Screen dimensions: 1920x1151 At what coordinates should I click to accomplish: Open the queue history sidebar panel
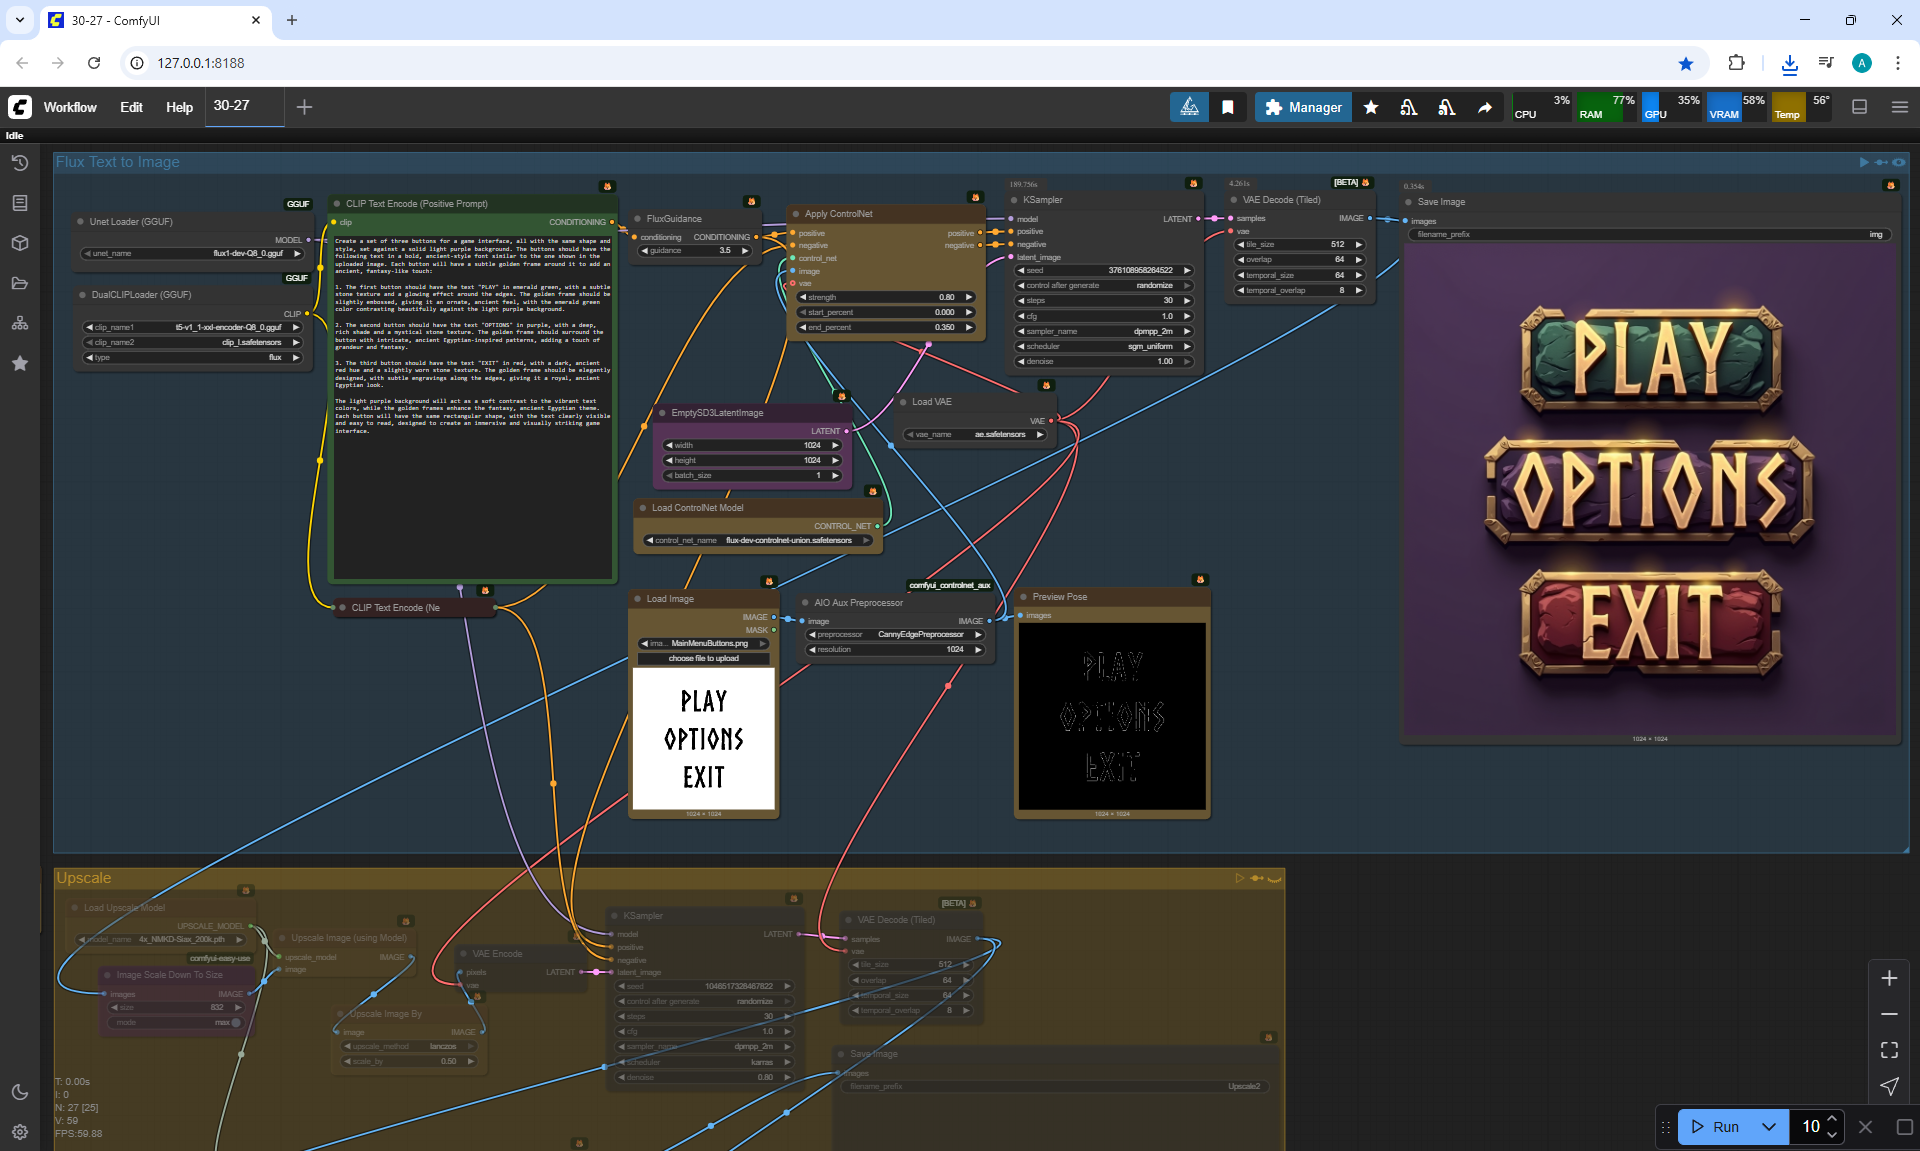click(20, 163)
